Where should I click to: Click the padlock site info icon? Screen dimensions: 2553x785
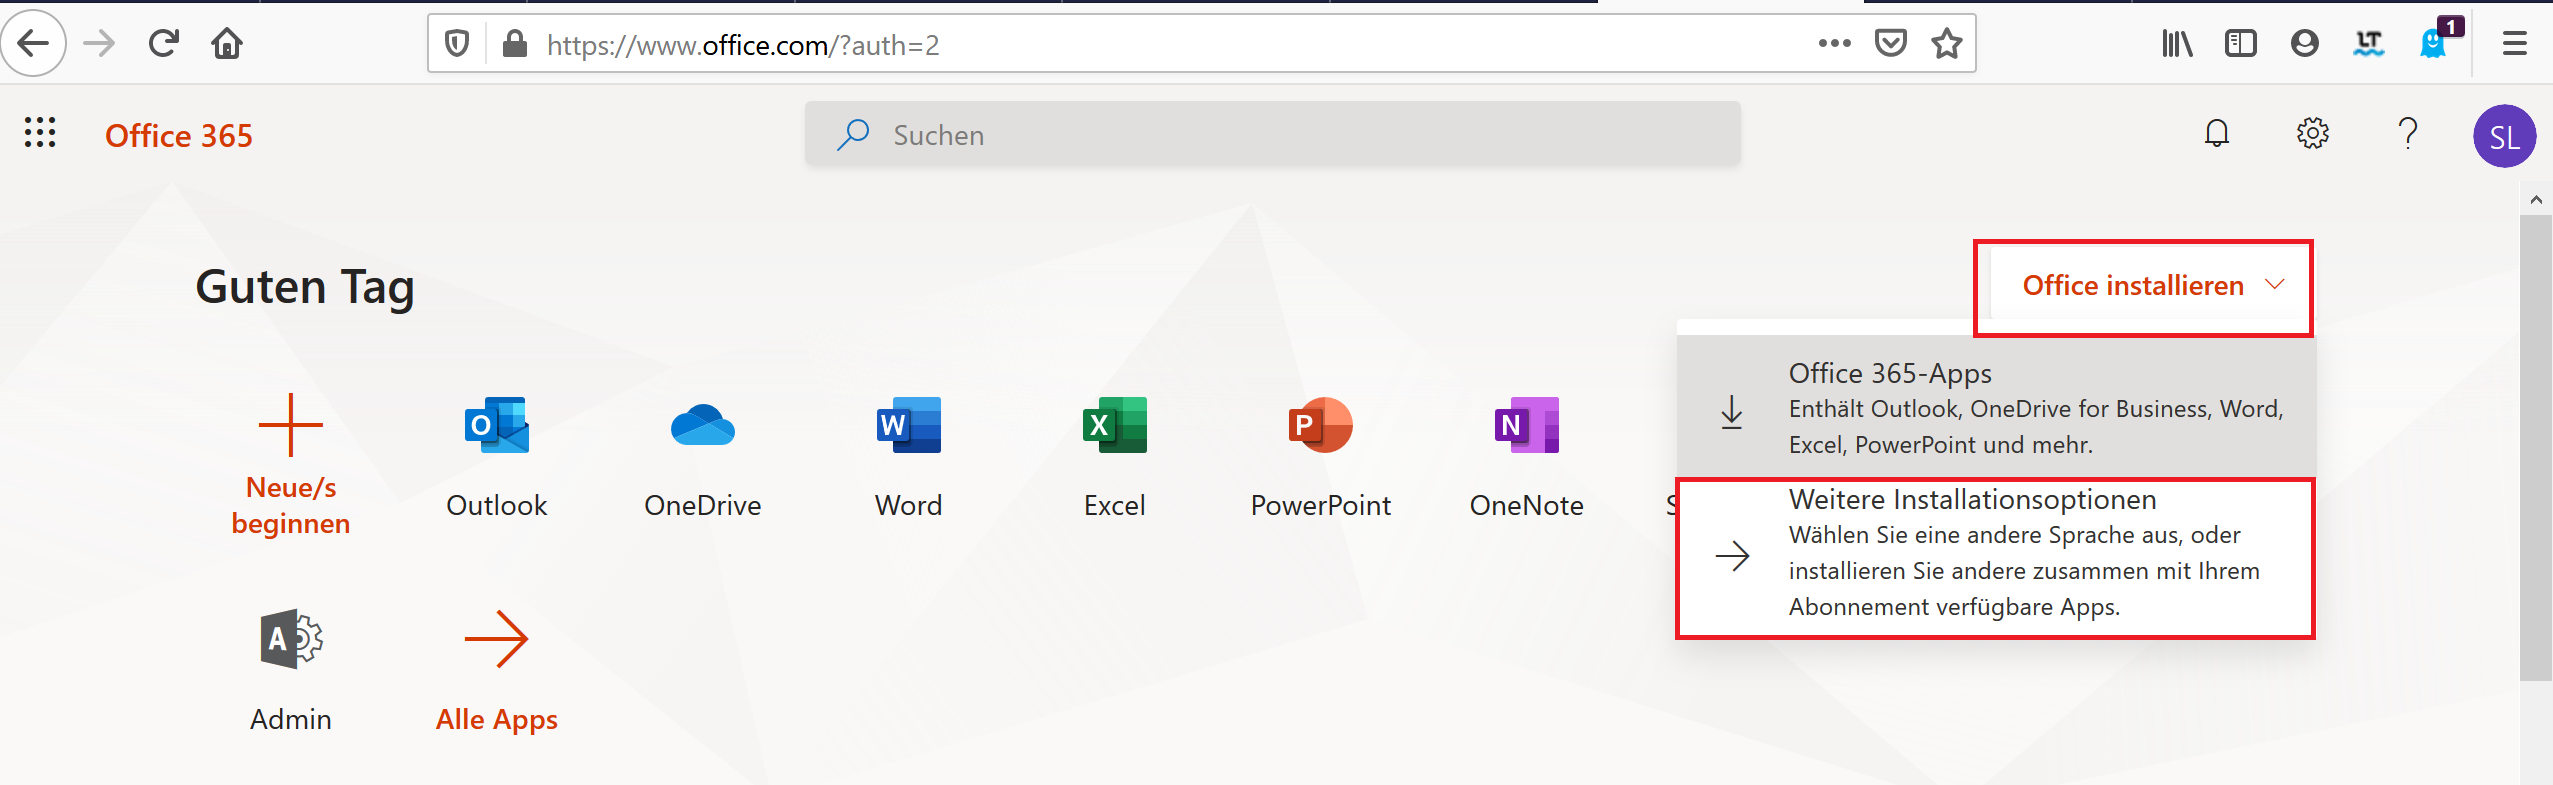click(x=514, y=44)
